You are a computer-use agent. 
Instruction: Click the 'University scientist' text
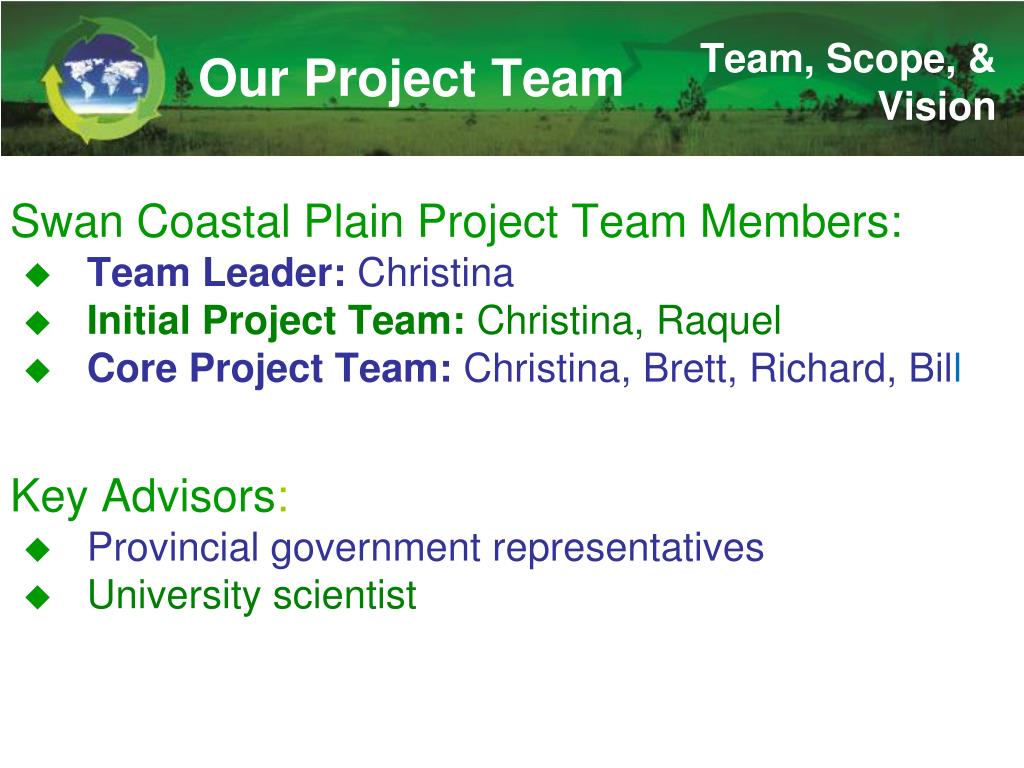coord(252,596)
